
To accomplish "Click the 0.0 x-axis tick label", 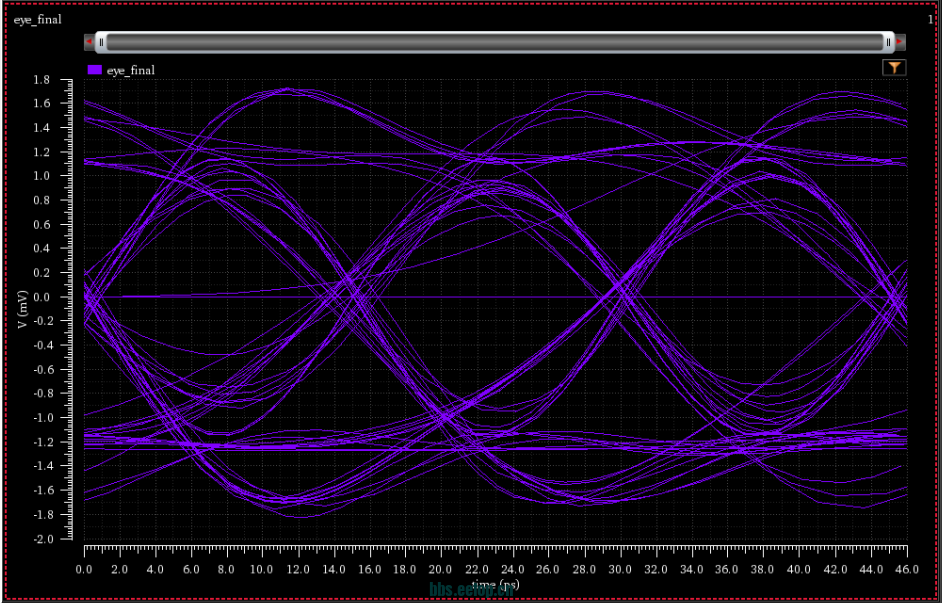I will click(x=84, y=568).
